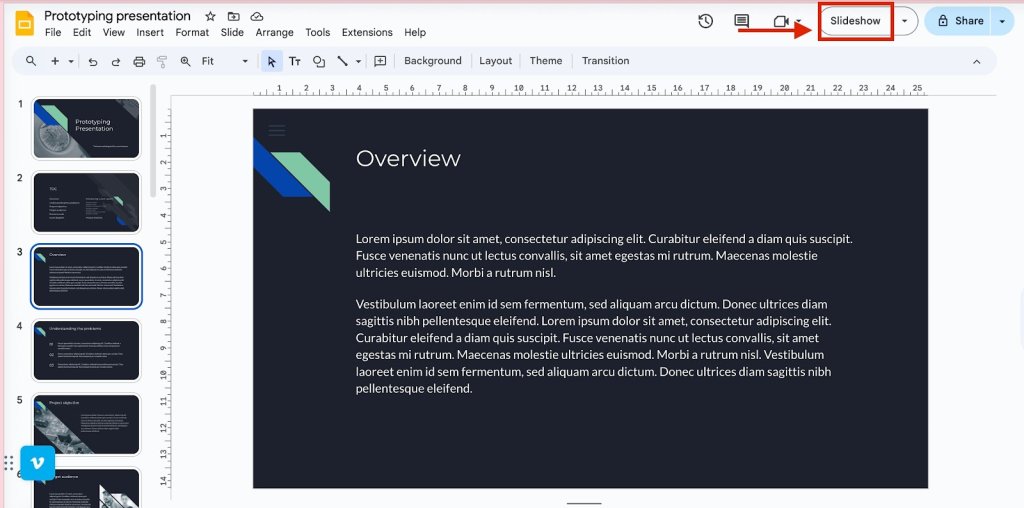Viewport: 1024px width, 508px height.
Task: Open the Help menu
Action: (415, 32)
